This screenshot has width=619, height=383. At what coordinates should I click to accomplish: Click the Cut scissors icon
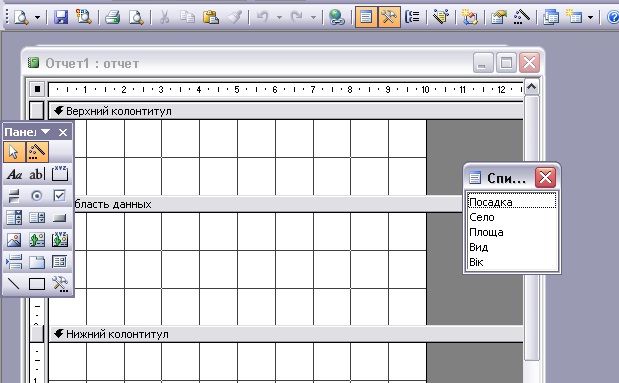click(x=165, y=17)
